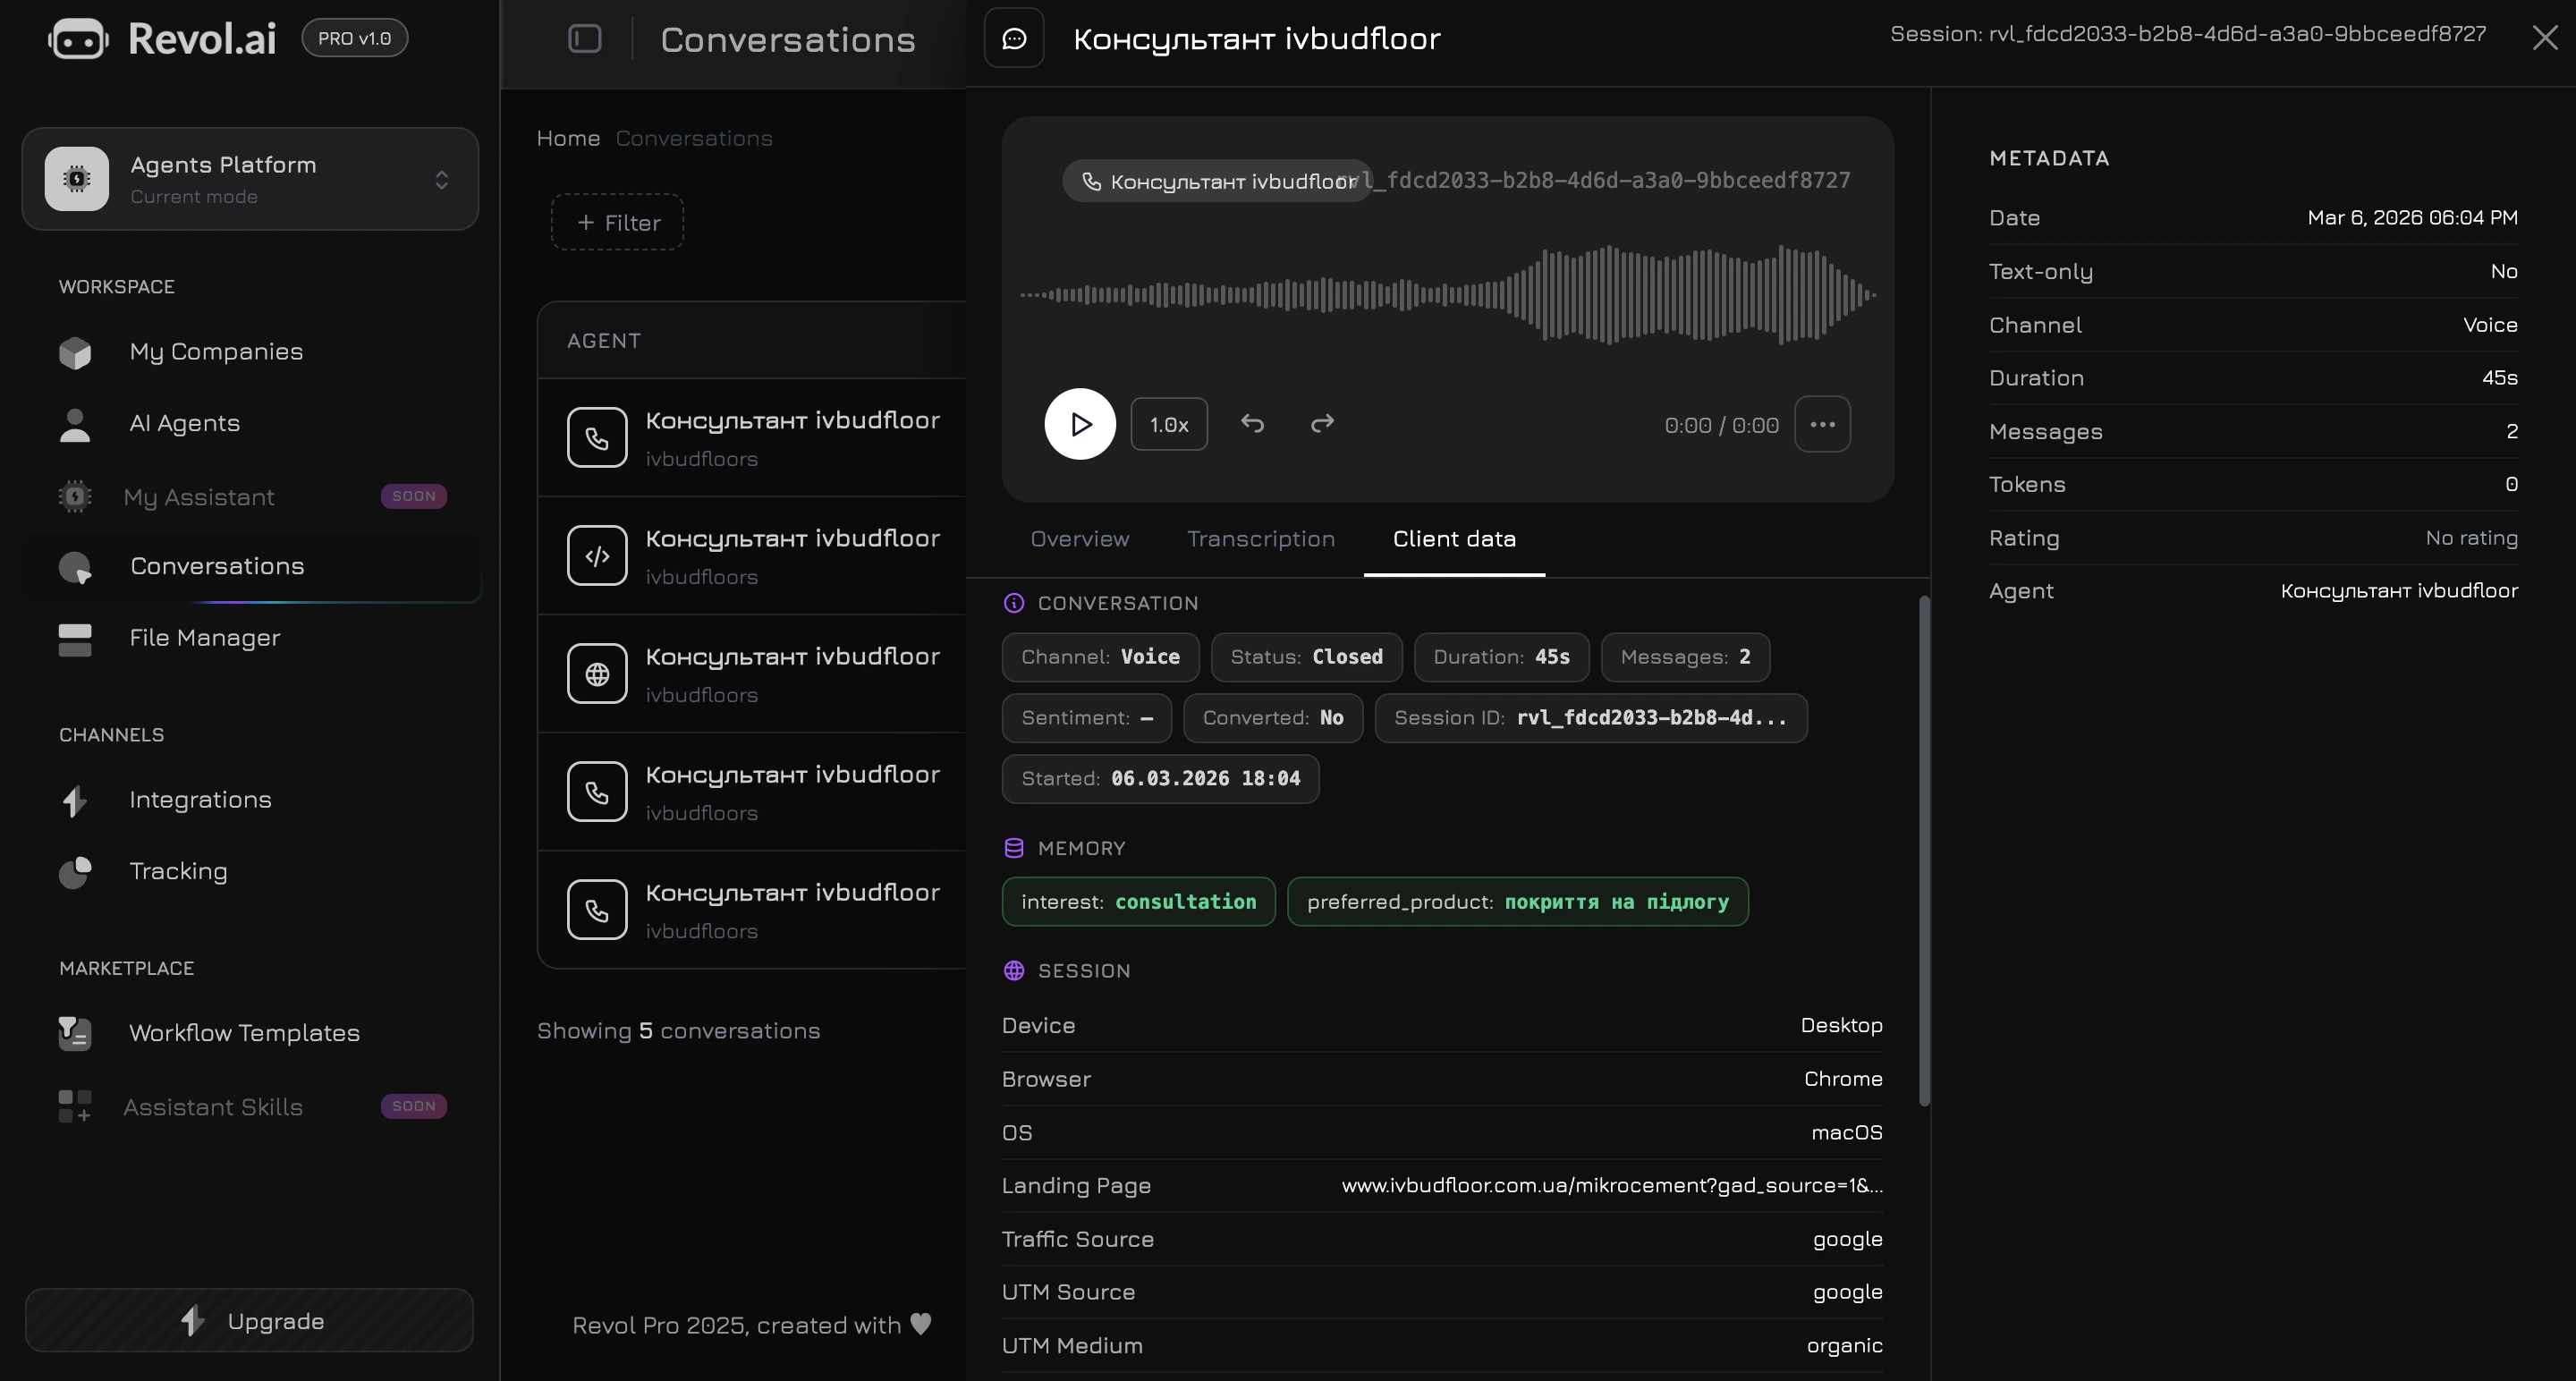Switch to the Transcription tab
Screen dimensions: 2576x1381
click(1261, 539)
